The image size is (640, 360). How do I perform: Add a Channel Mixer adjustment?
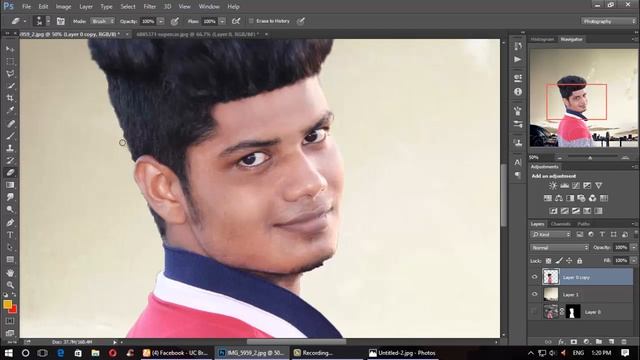[x=592, y=198]
